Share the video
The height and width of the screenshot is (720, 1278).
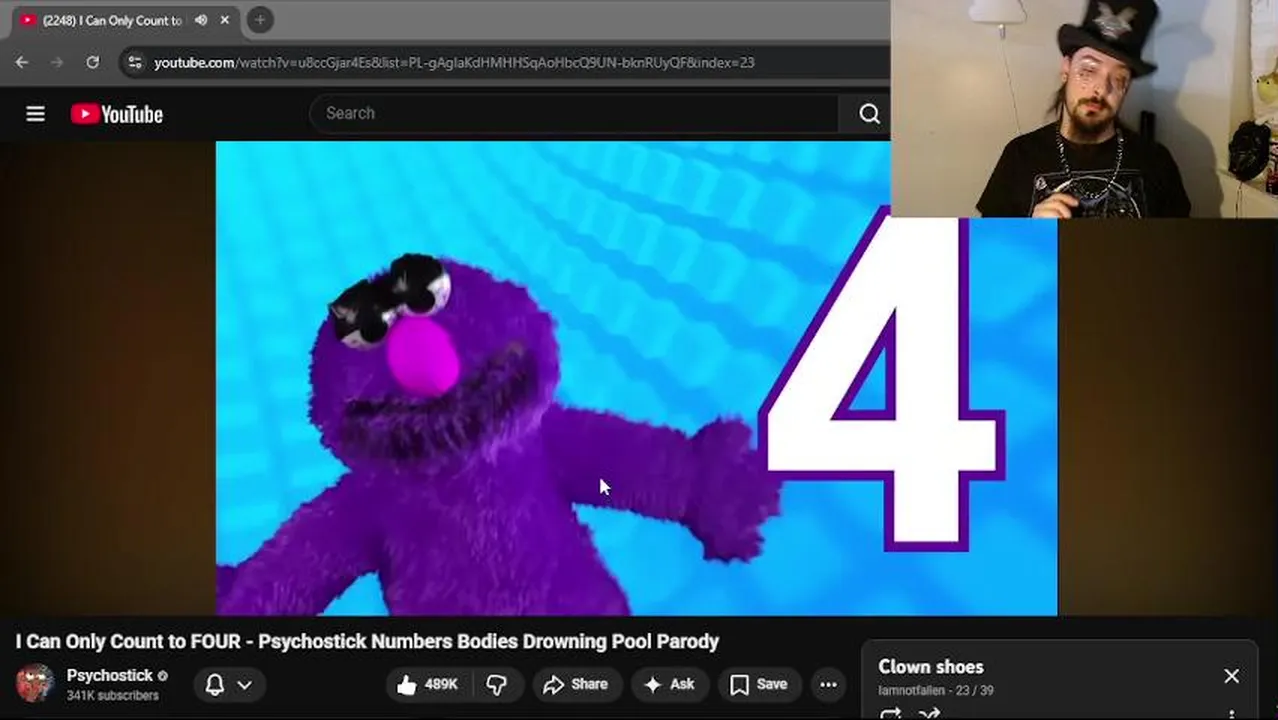pyautogui.click(x=575, y=684)
